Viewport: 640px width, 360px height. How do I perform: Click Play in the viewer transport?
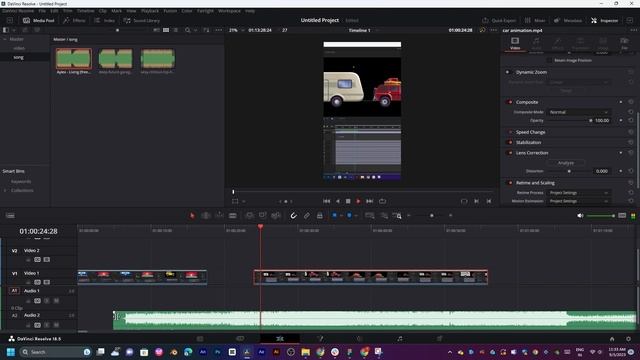pyautogui.click(x=358, y=201)
